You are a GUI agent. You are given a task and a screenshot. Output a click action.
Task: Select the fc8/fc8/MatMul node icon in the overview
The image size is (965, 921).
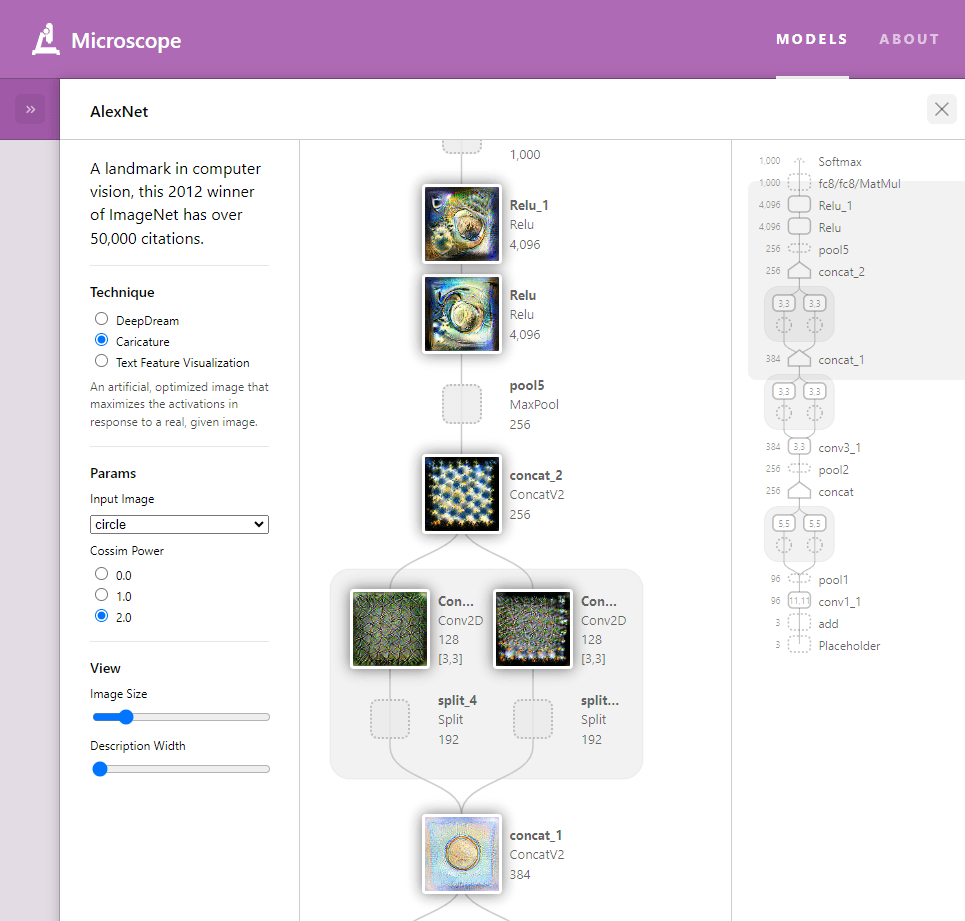coord(799,183)
